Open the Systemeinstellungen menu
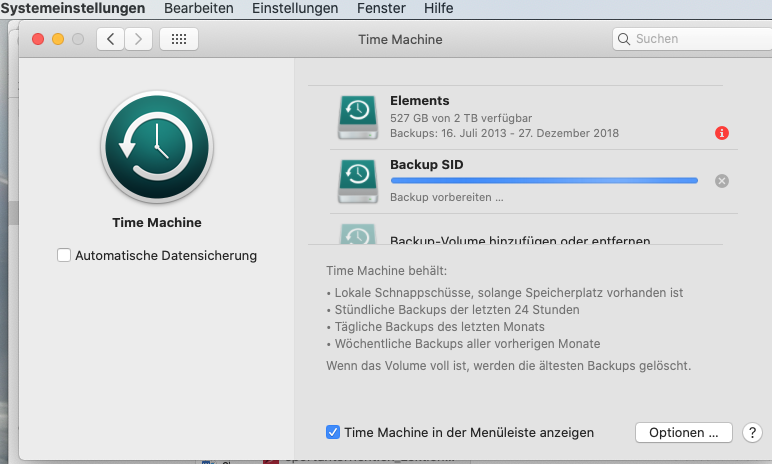772x464 pixels. point(73,8)
